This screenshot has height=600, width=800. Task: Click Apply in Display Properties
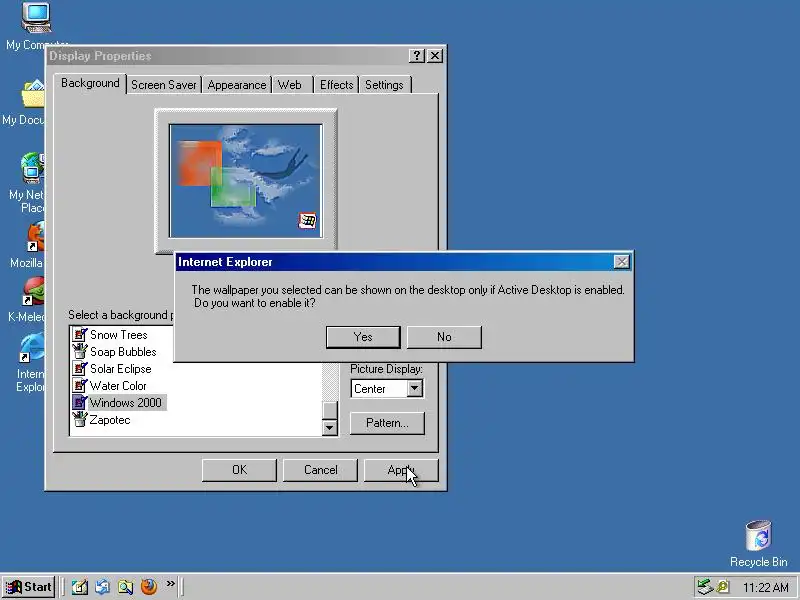(401, 470)
